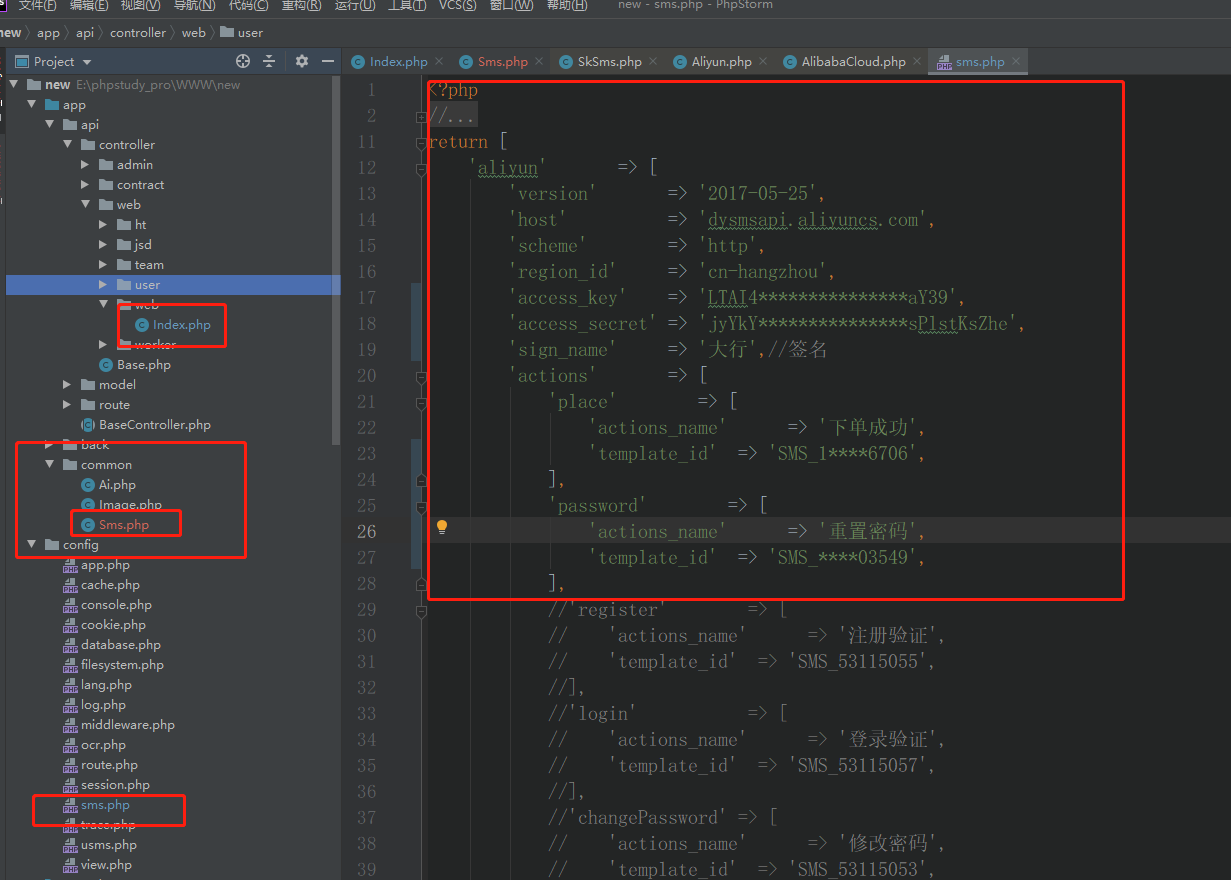1231x880 pixels.
Task: Expand the jsd folder arrow
Action: click(x=104, y=245)
